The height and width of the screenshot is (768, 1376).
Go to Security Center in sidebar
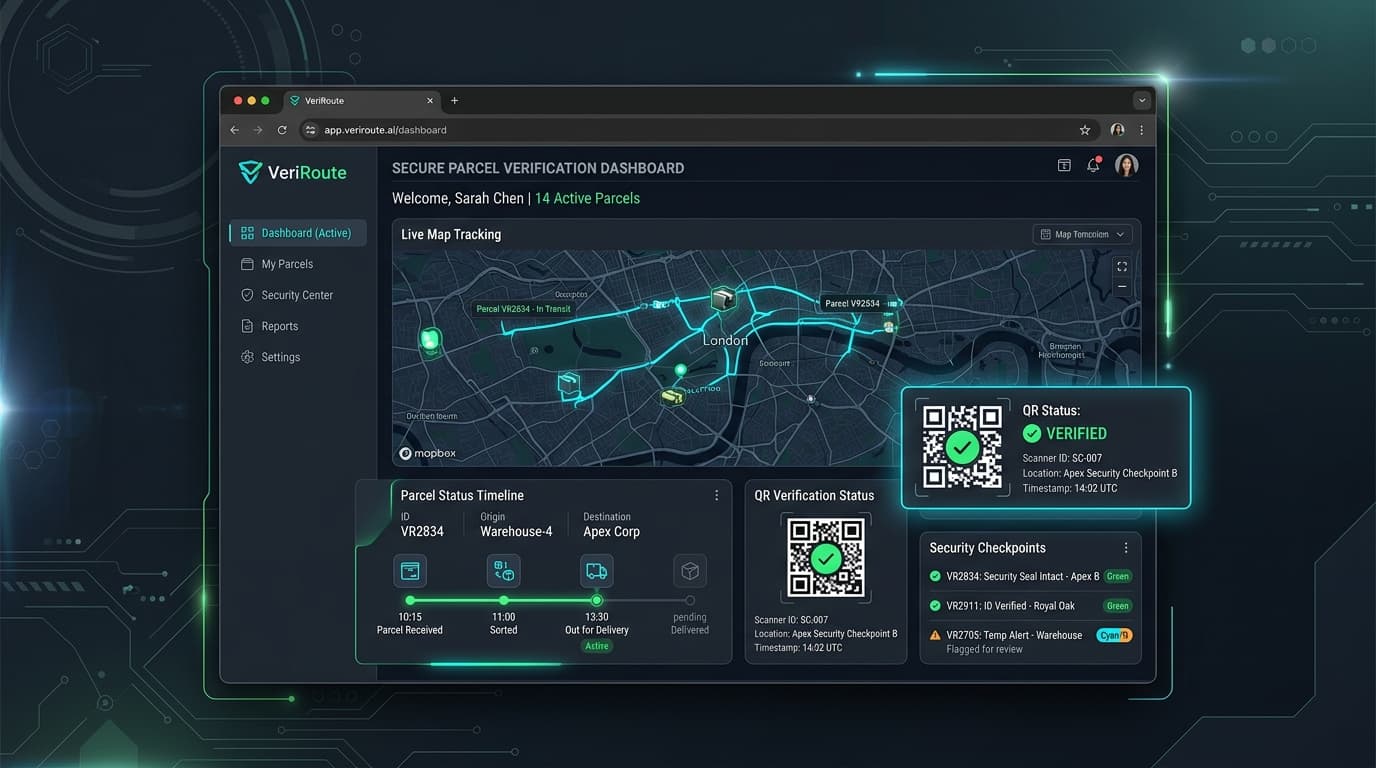tap(297, 295)
